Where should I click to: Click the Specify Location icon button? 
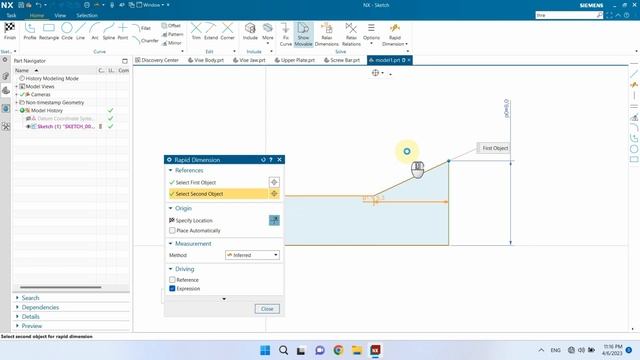point(274,220)
